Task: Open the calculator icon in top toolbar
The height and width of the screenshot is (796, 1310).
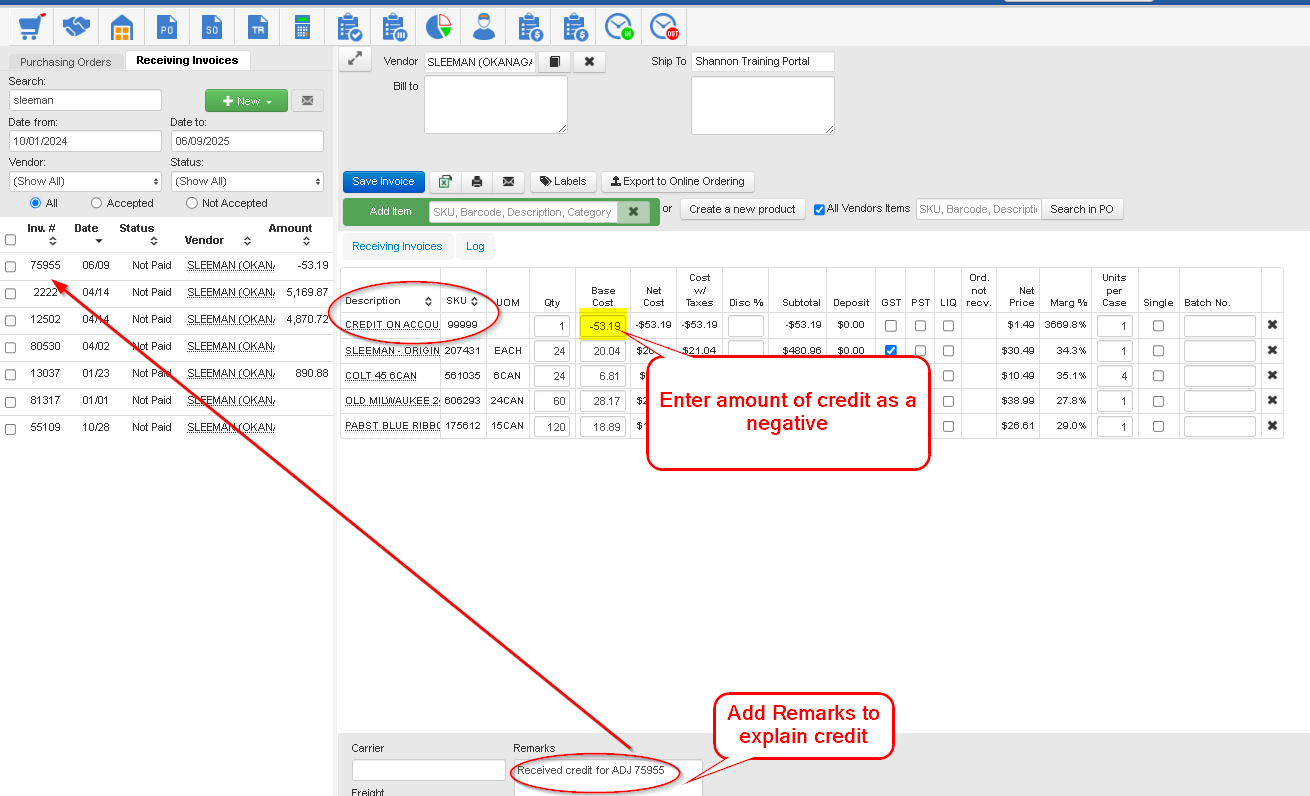Action: (302, 27)
